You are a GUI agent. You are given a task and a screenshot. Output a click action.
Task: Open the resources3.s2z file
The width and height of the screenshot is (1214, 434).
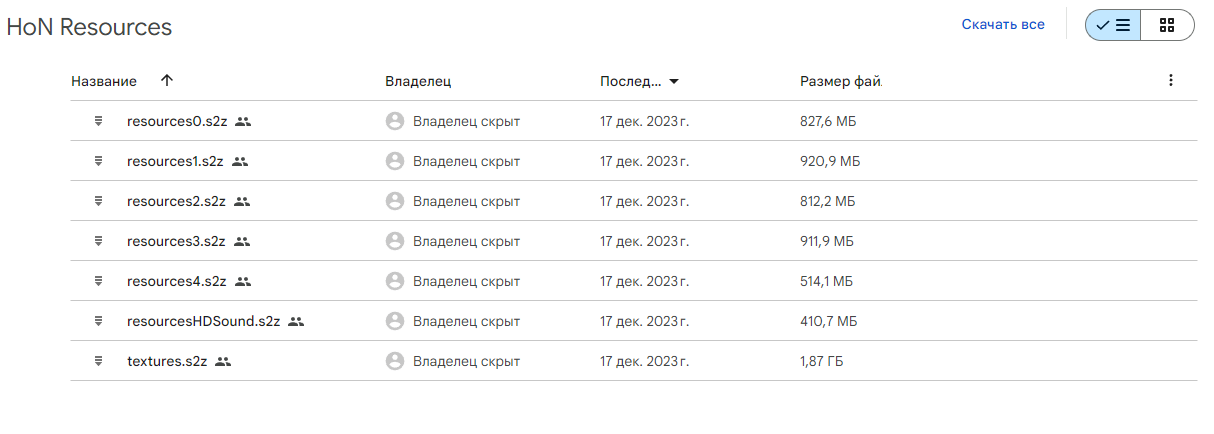tap(176, 241)
